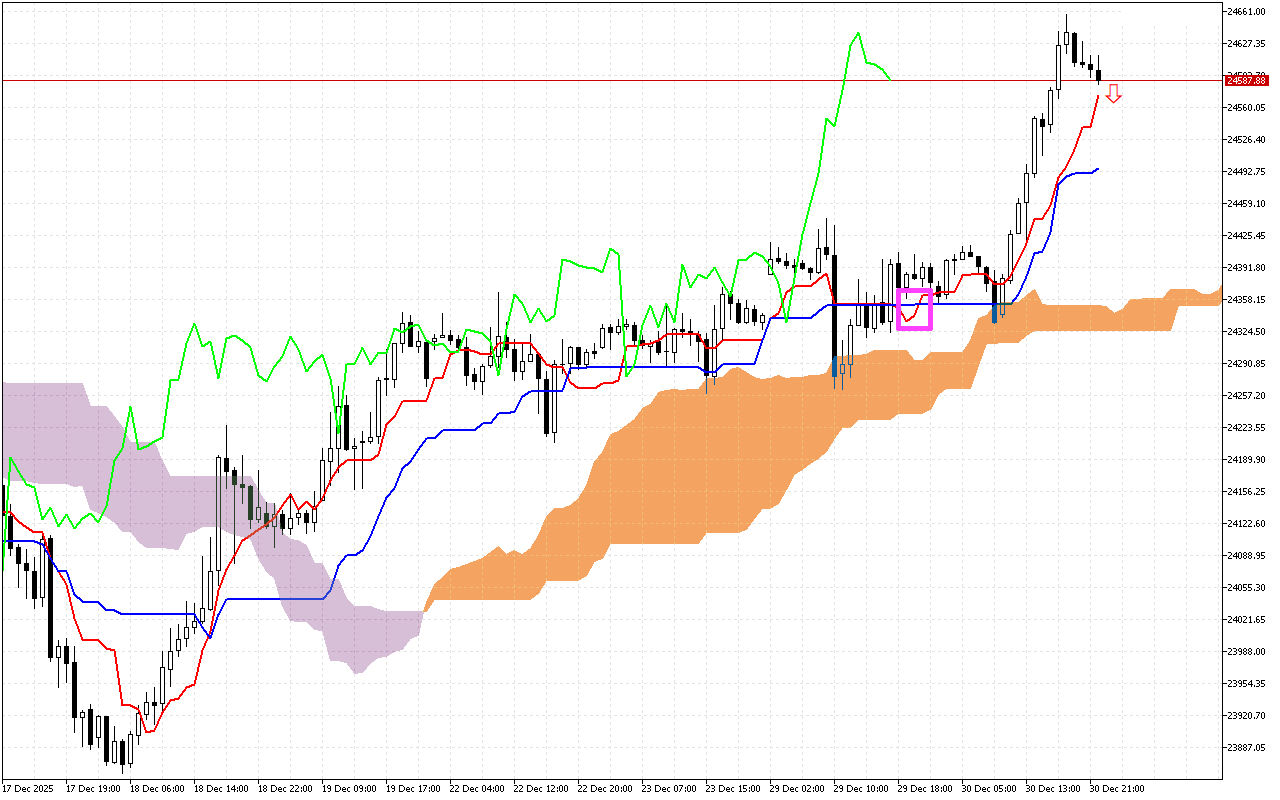The image size is (1280, 800).
Task: Click the 30 Dec 21:00 time label
Action: (x=1116, y=789)
